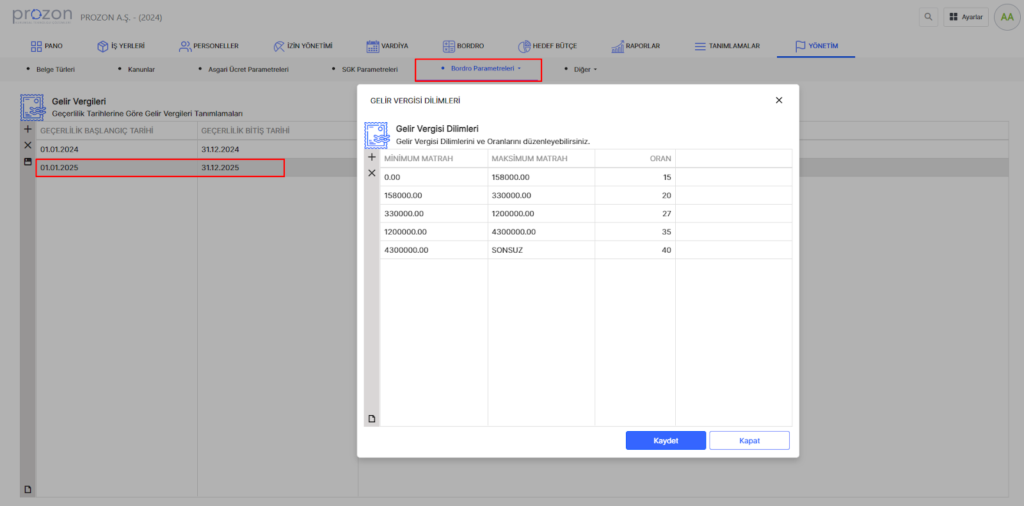This screenshot has width=1024, height=506.
Task: Delete row using X icon in dialog toolbar
Action: tap(372, 174)
